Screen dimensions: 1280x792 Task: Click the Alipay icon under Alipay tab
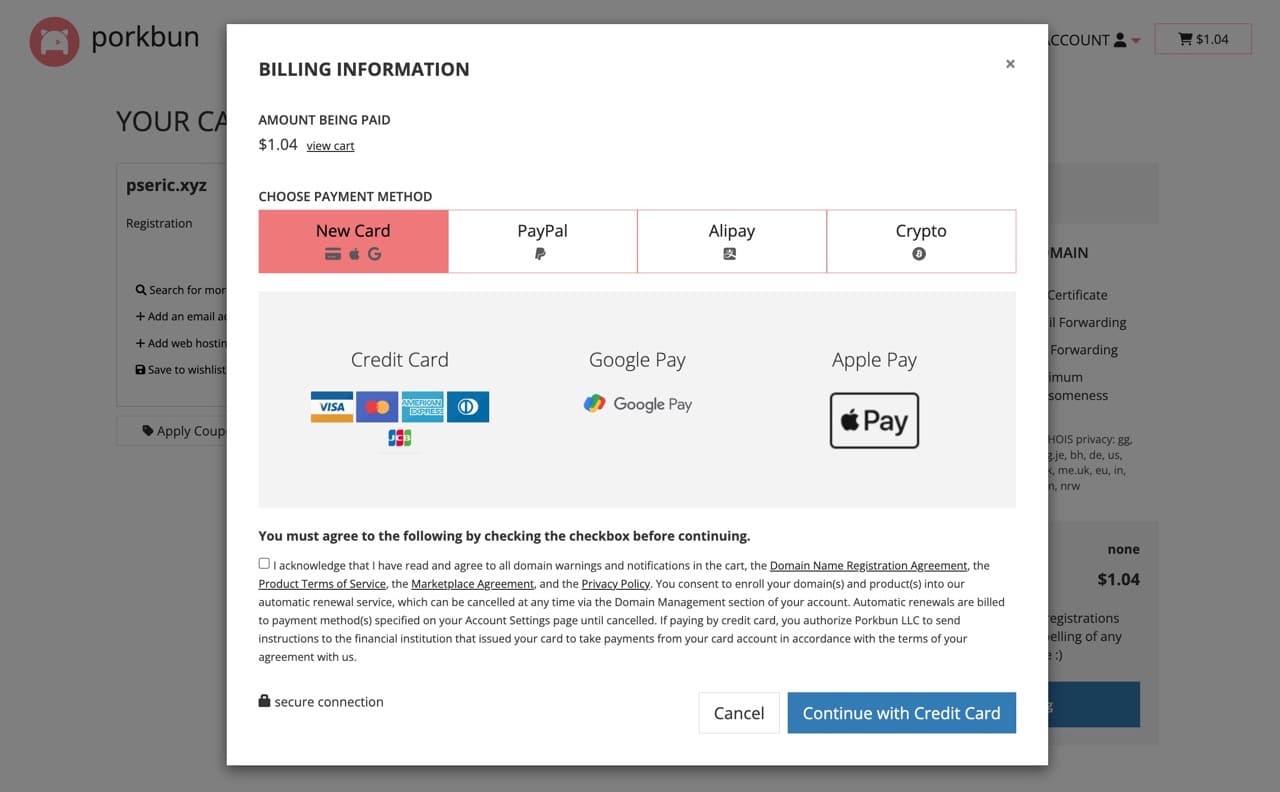(x=730, y=255)
